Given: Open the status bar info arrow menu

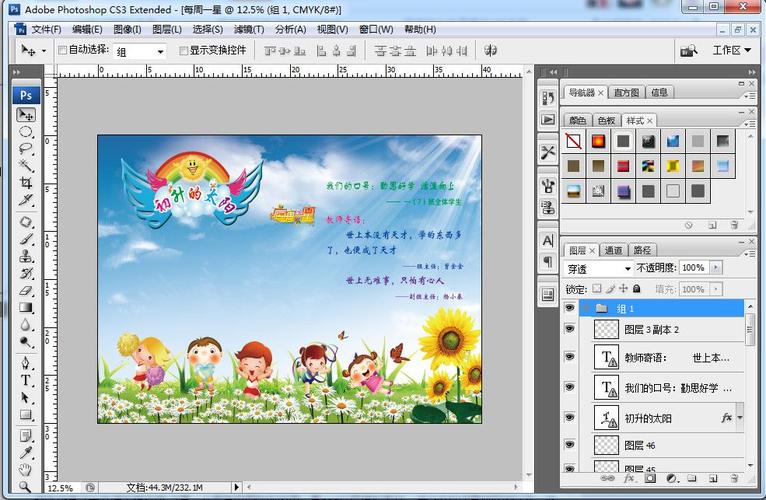Looking at the screenshot, I should 236,487.
